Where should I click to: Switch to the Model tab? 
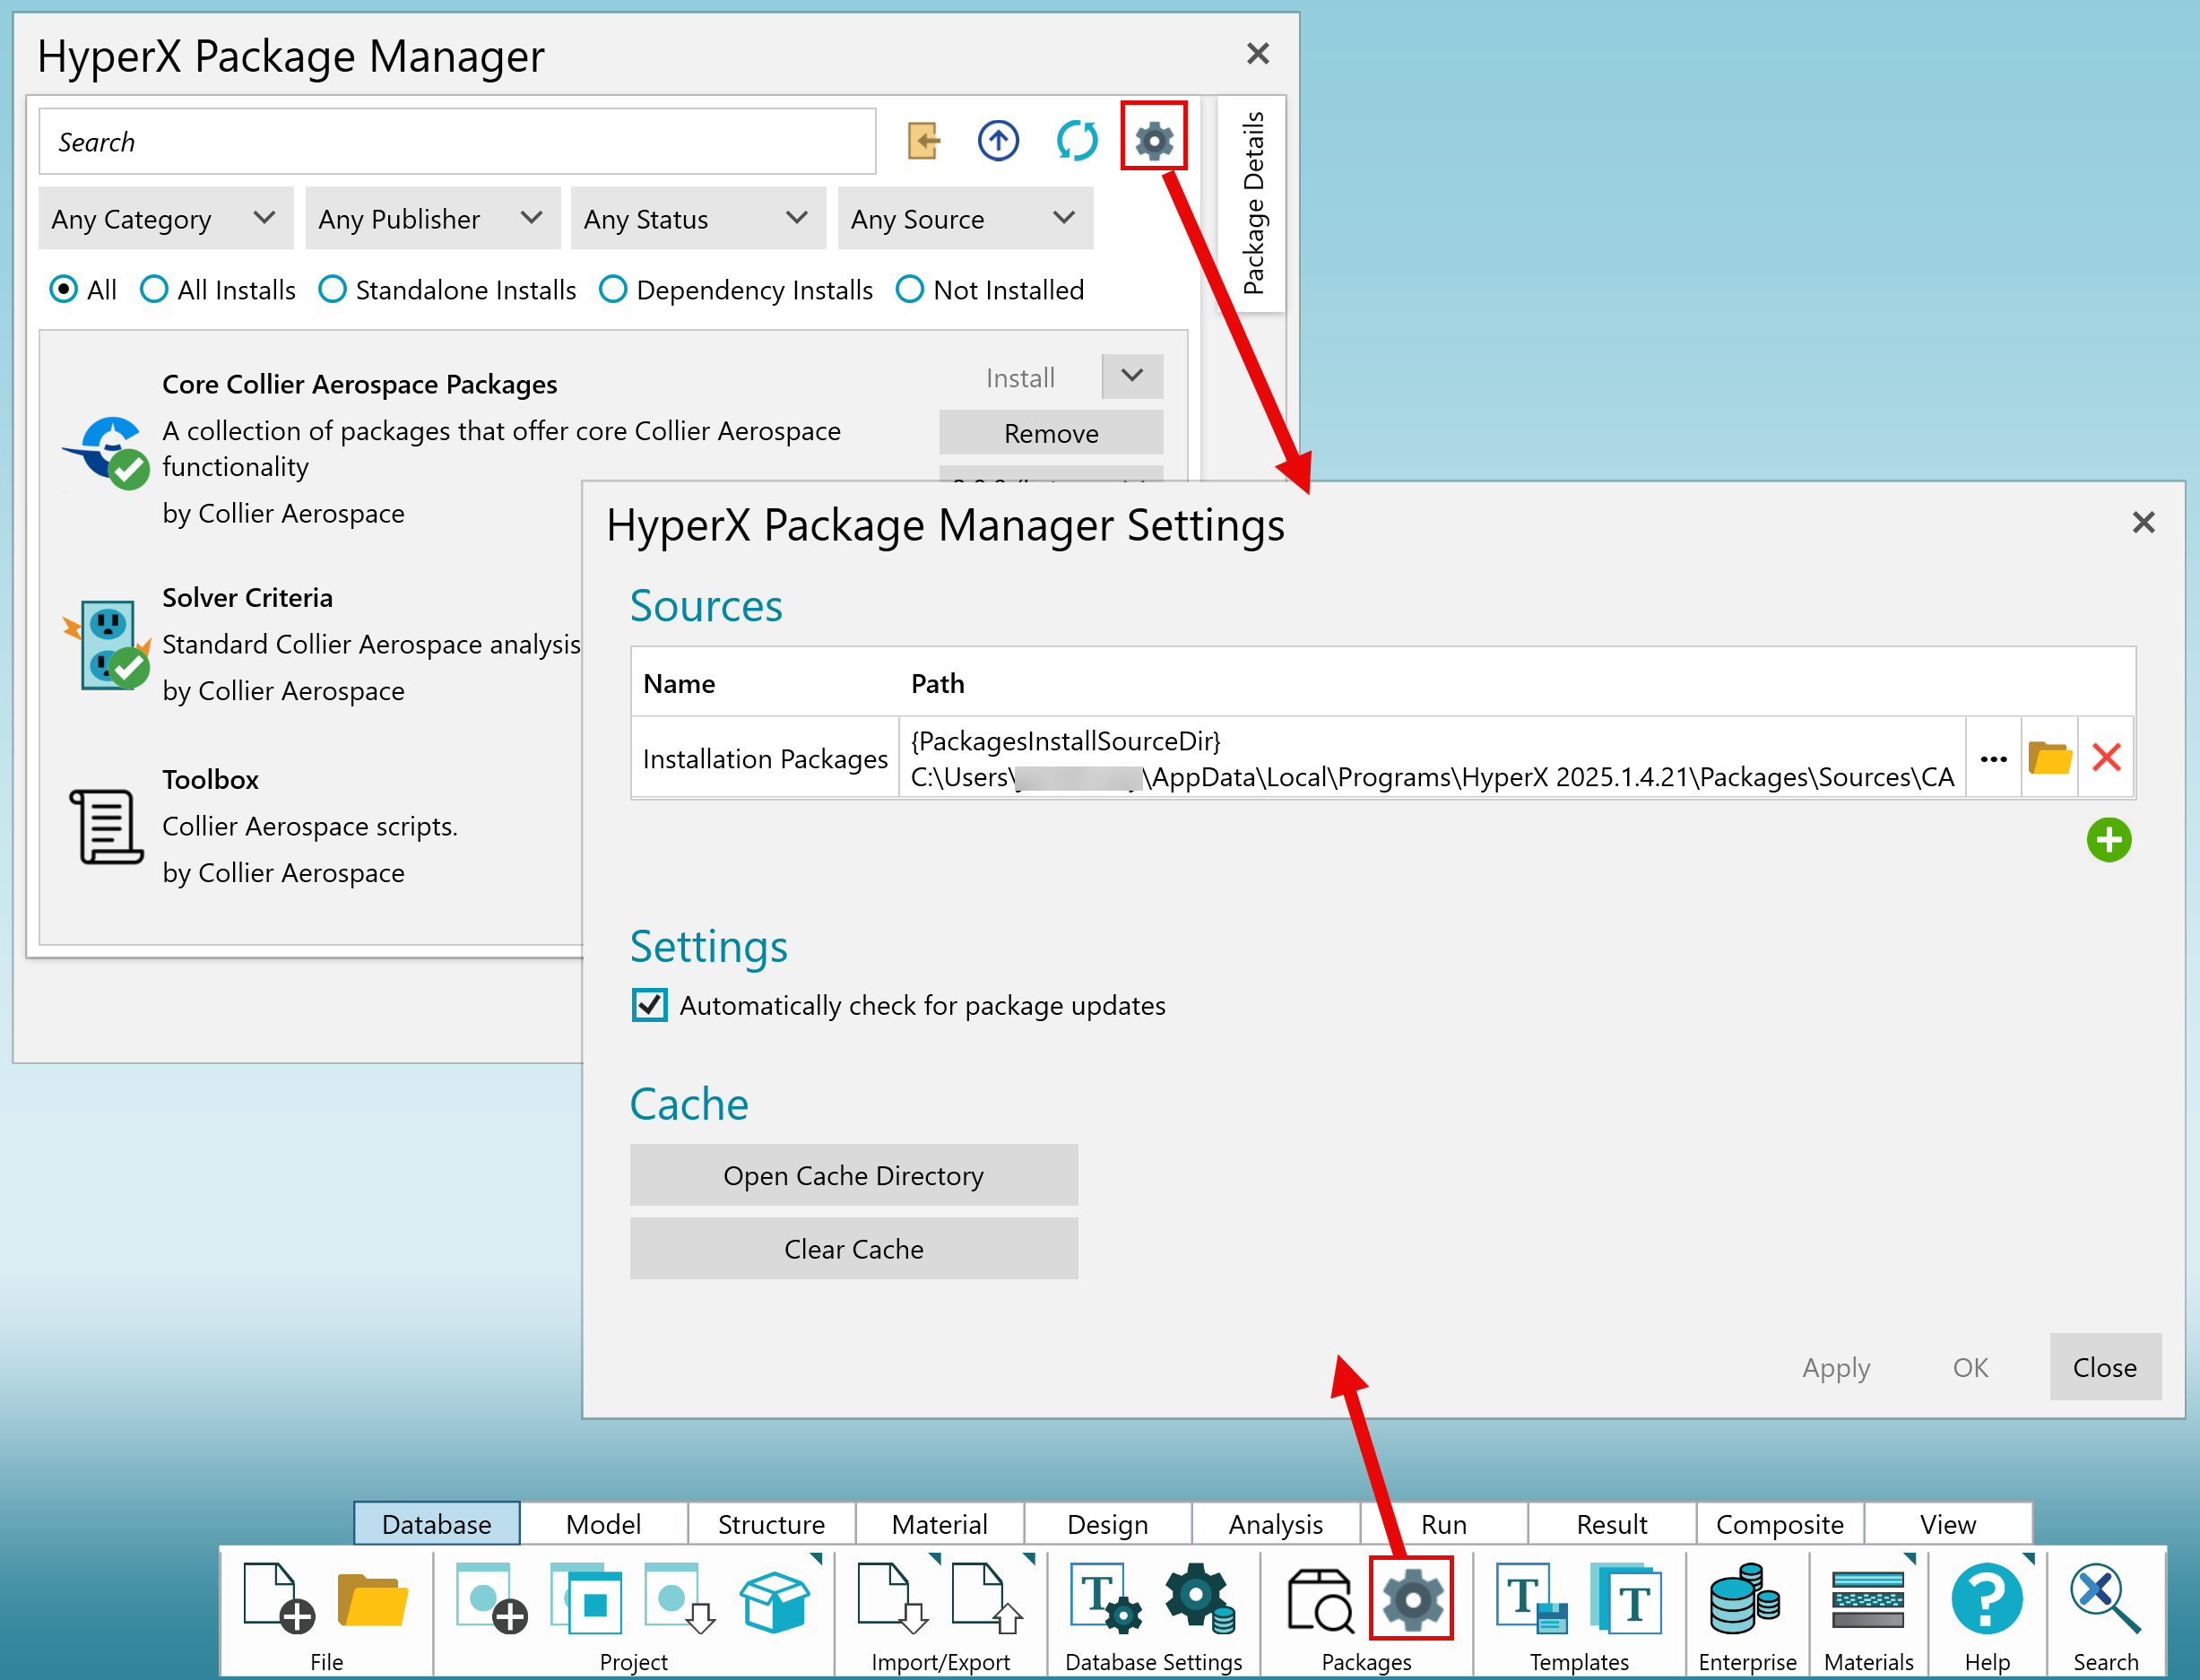pos(604,1523)
